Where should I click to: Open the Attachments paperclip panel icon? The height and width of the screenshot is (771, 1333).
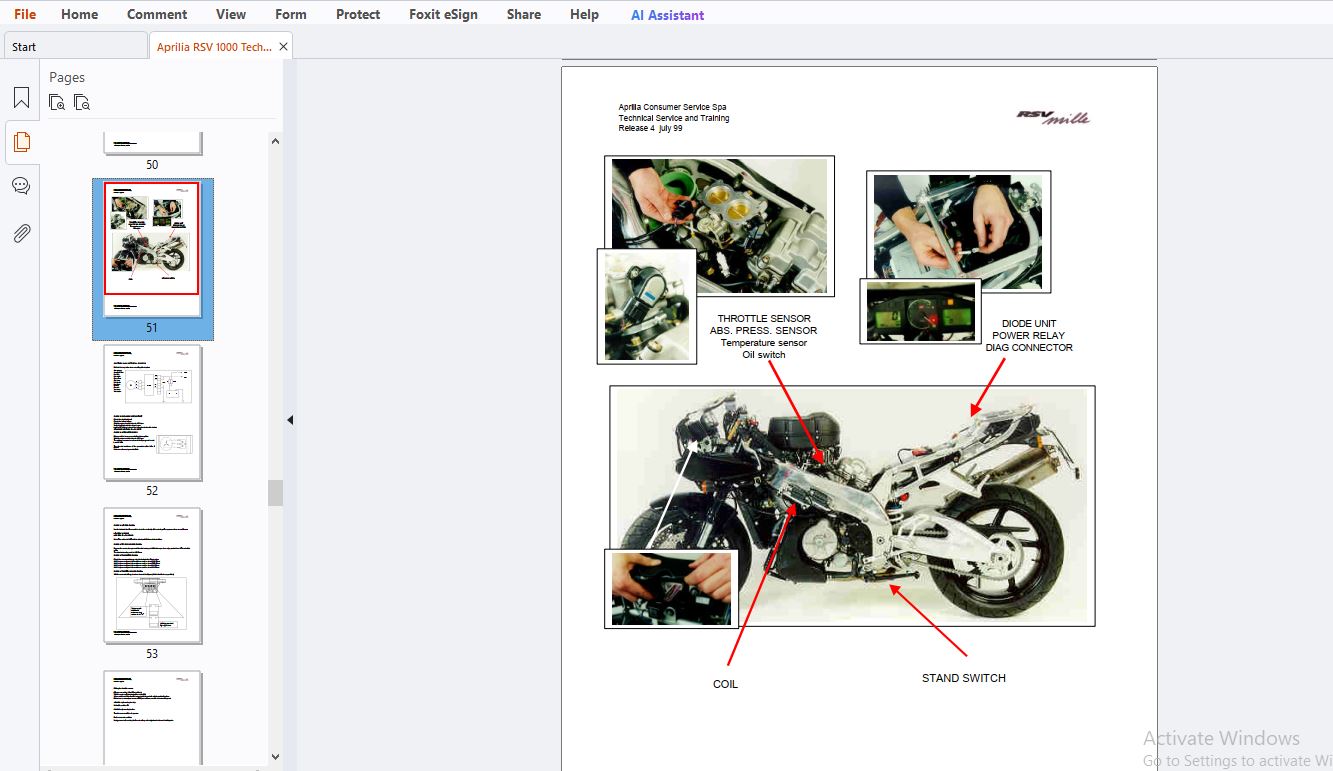pos(21,233)
